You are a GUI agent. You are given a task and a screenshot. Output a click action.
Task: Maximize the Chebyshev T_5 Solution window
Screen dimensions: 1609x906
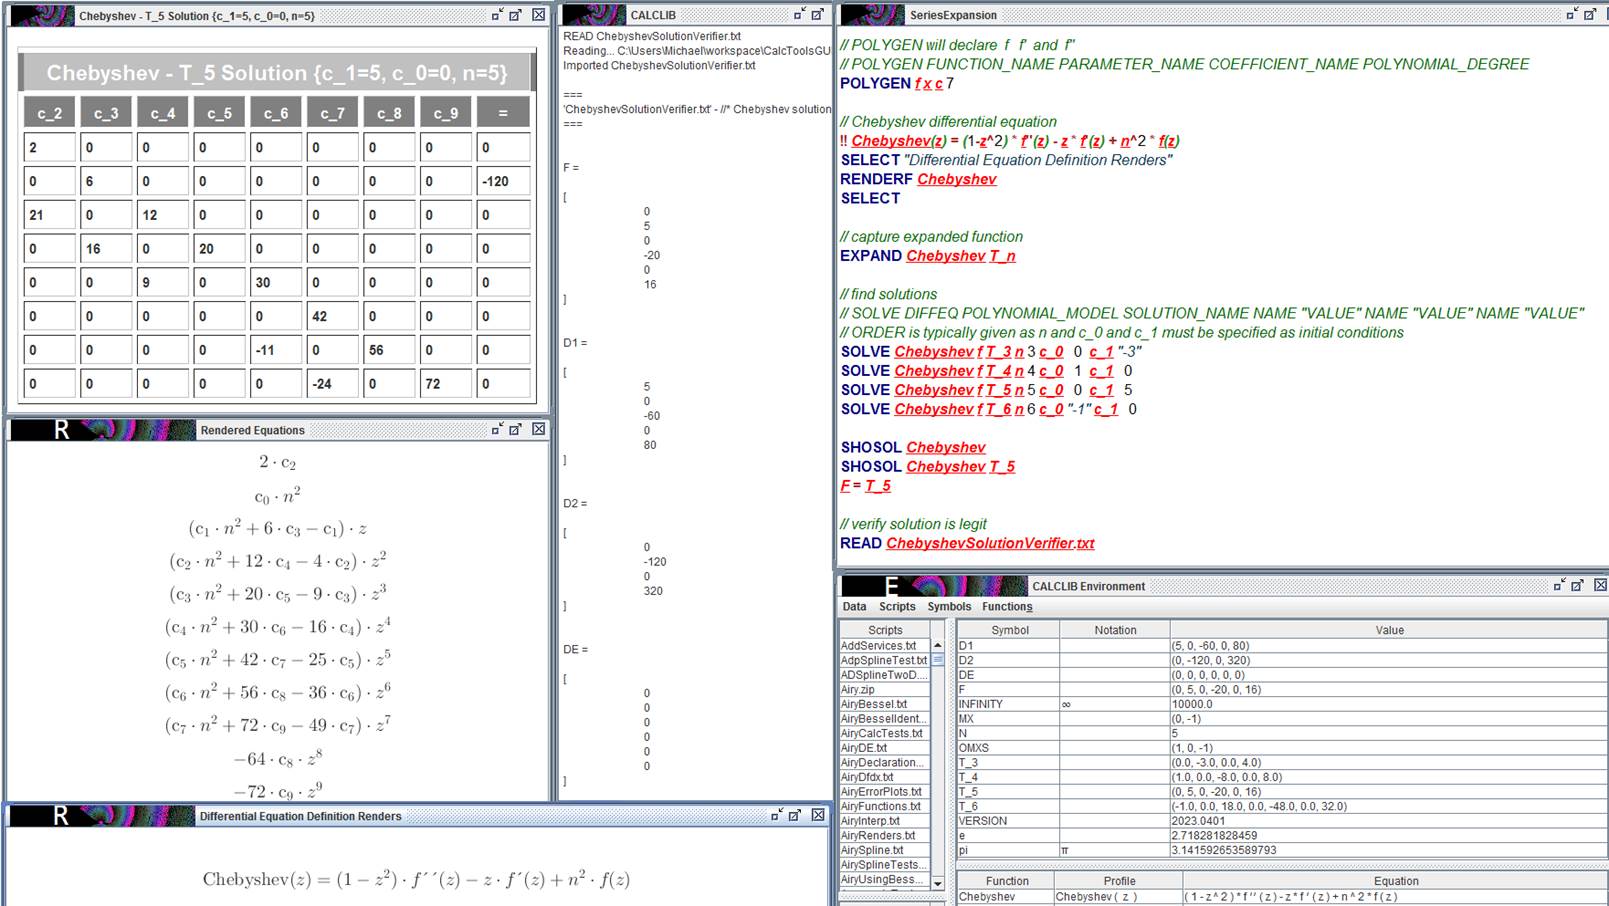(x=516, y=15)
